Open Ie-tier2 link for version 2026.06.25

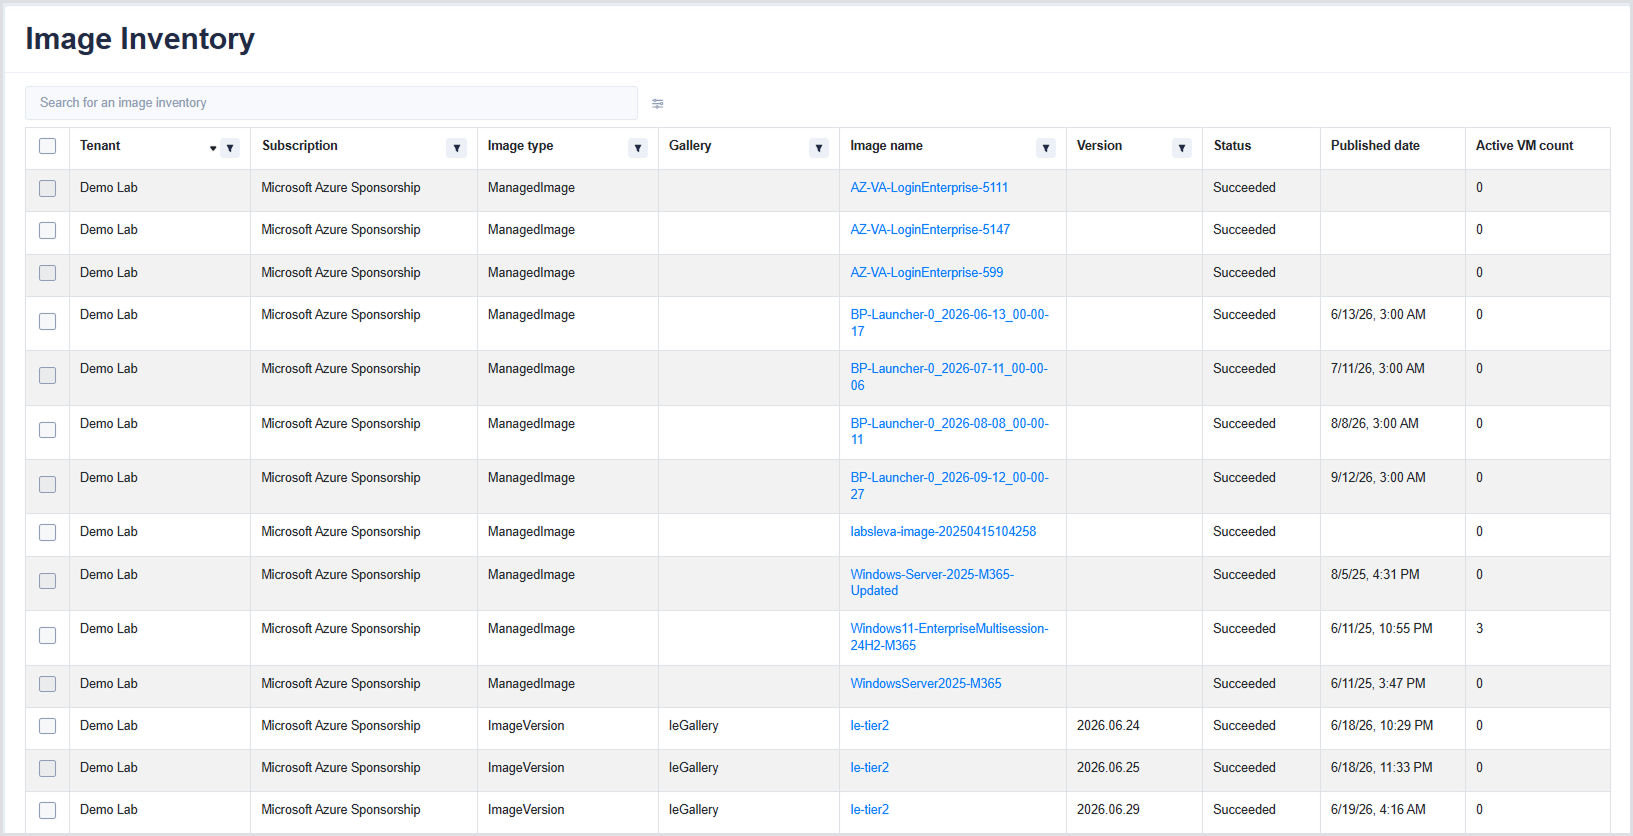(x=869, y=767)
